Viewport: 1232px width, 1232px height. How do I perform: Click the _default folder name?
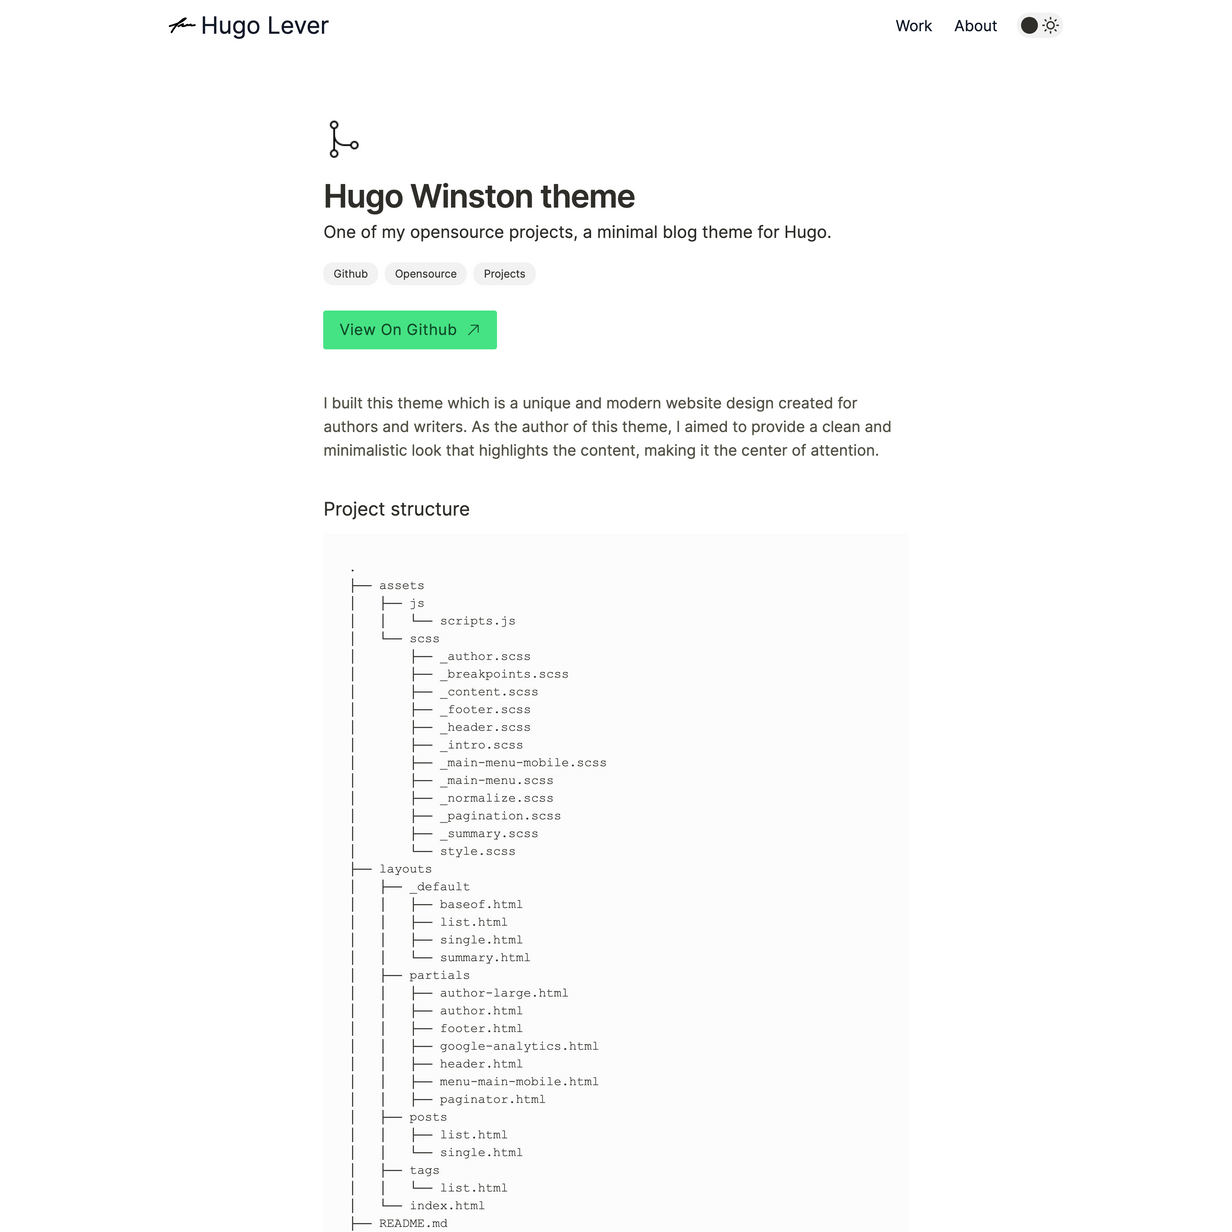tap(439, 888)
